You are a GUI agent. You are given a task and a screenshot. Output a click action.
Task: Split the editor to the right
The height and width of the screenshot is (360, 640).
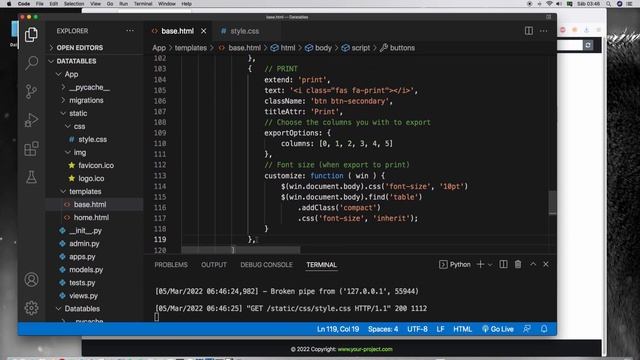[529, 31]
